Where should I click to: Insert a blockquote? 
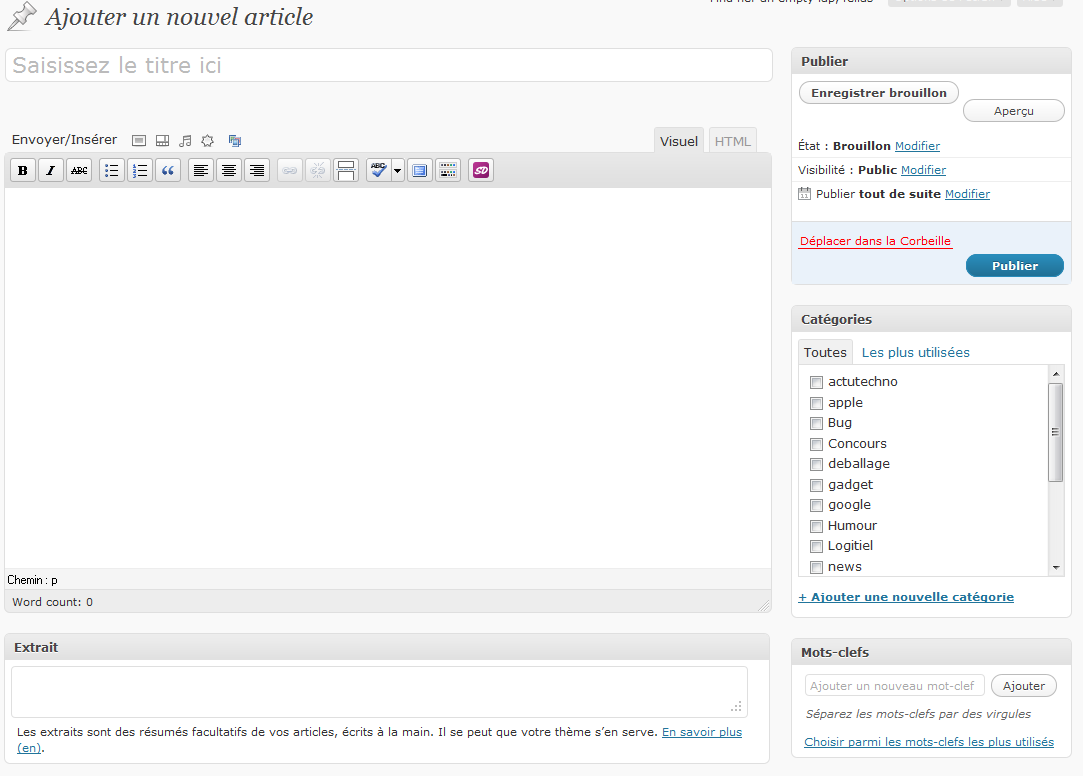(x=168, y=170)
